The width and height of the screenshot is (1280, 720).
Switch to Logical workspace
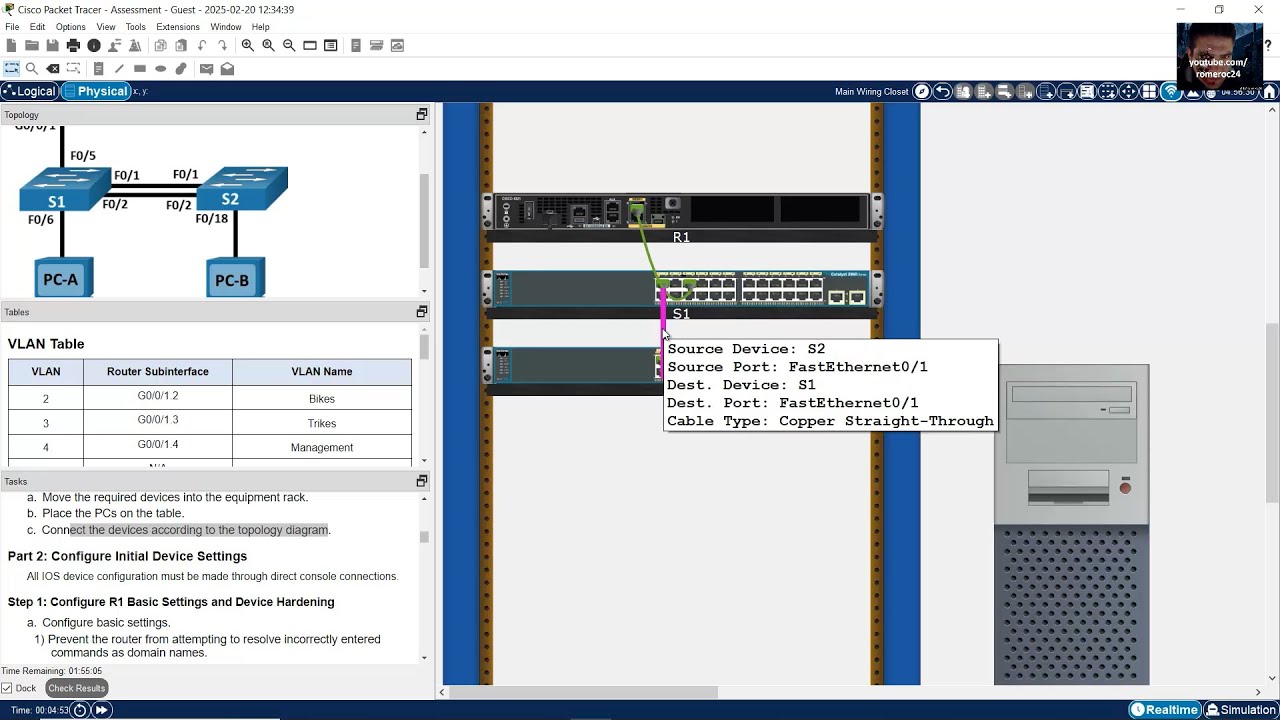(x=29, y=91)
